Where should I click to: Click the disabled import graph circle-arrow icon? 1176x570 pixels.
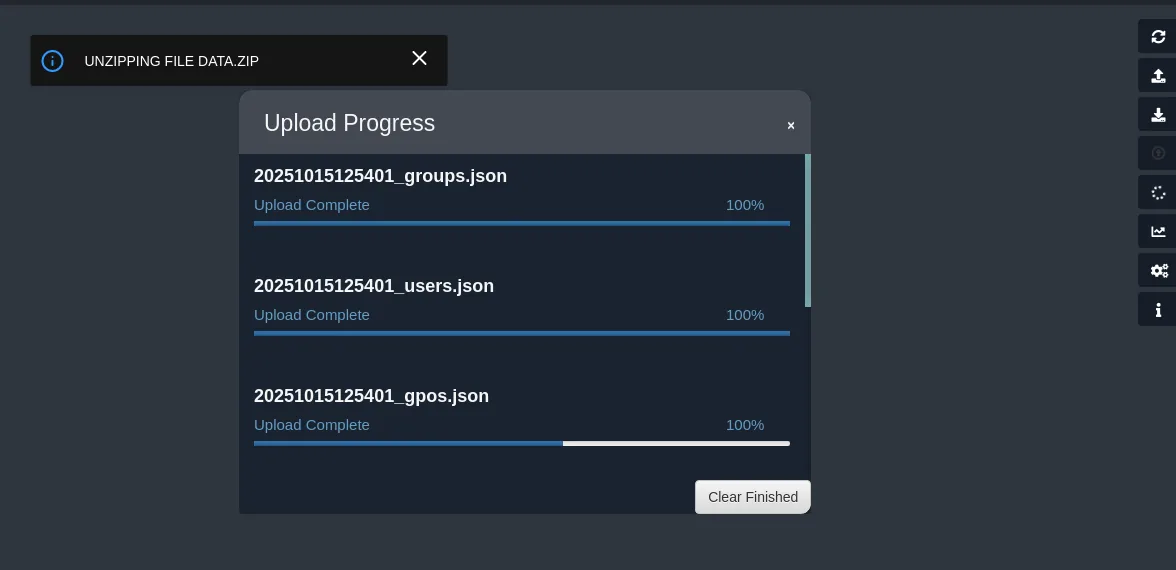[x=1158, y=153]
